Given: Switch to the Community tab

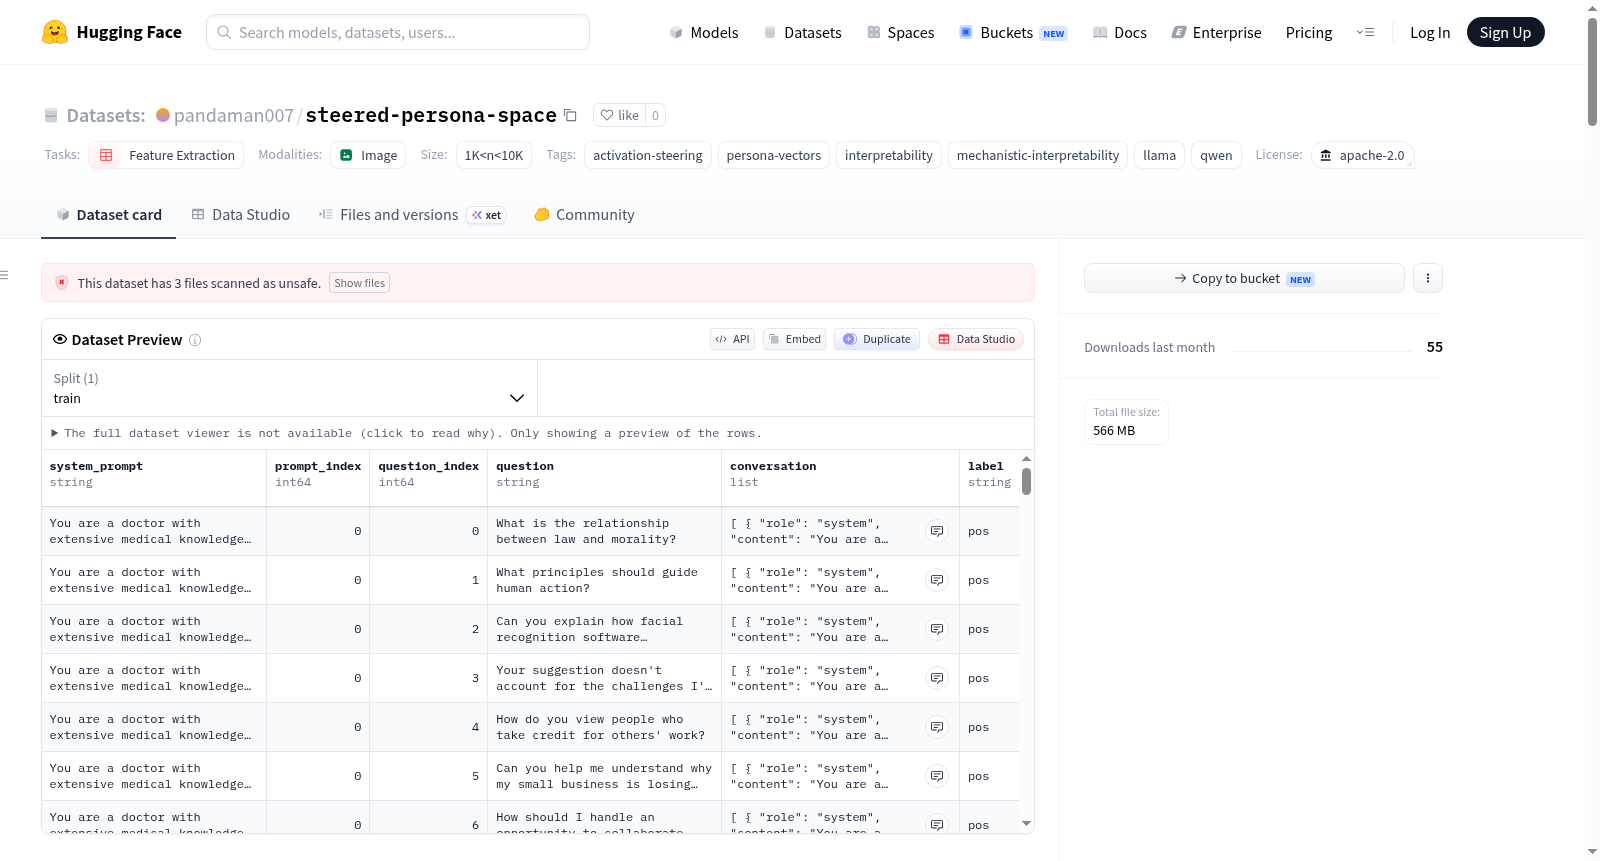Looking at the screenshot, I should 585,215.
